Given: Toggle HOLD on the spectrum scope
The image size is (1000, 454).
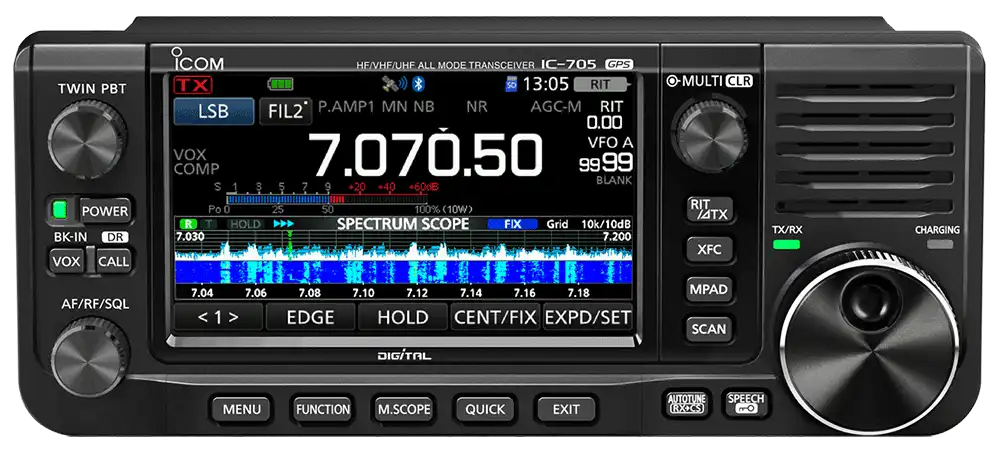Looking at the screenshot, I should [403, 317].
